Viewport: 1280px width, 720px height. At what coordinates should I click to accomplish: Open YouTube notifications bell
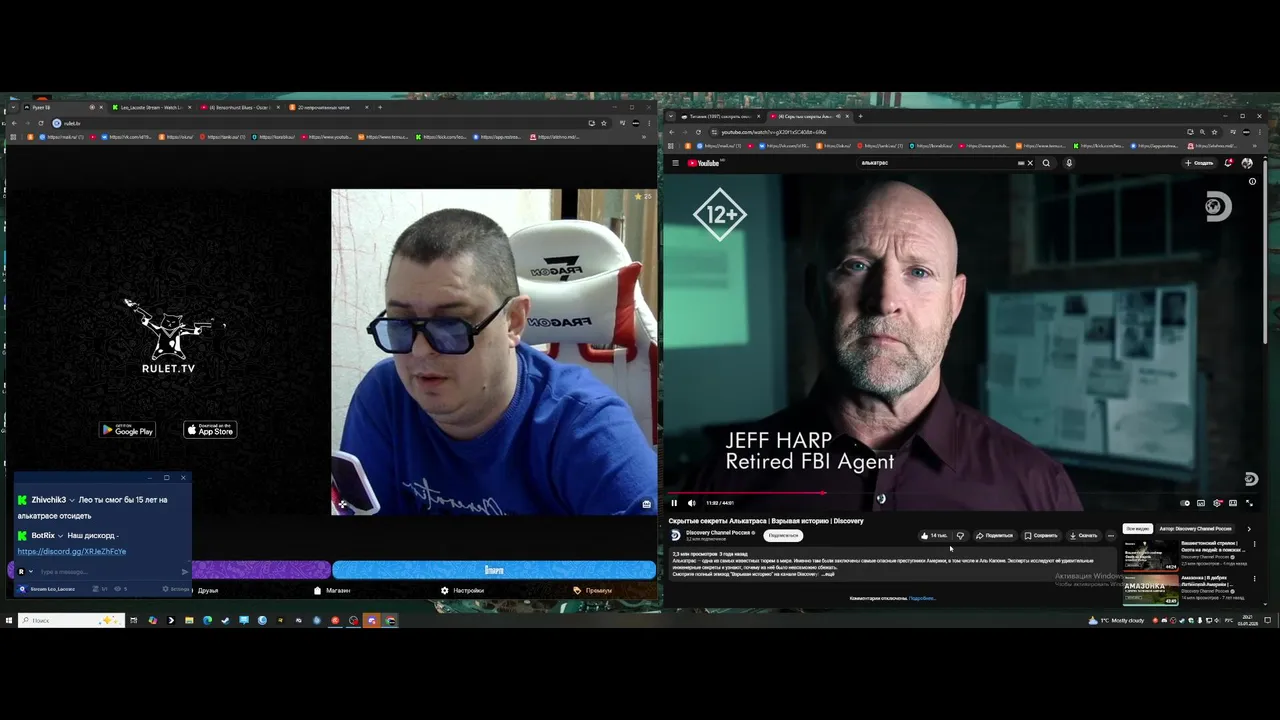(1228, 163)
